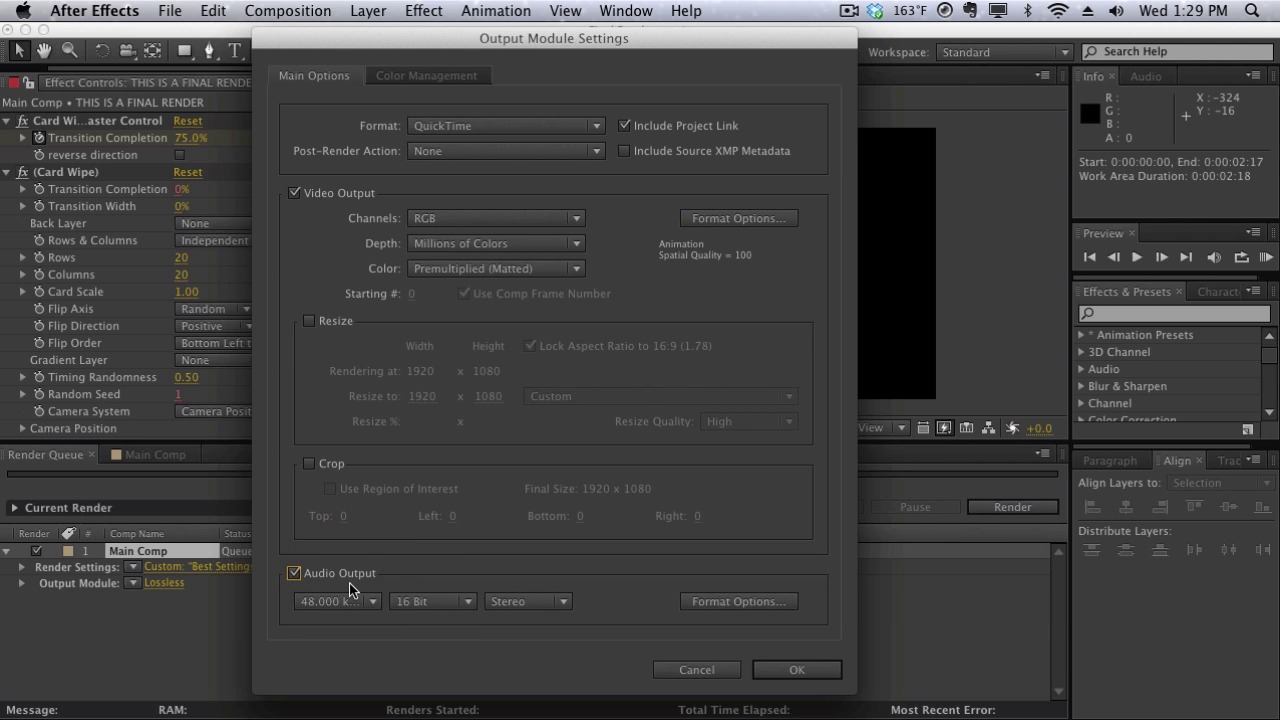Open the Info panel flyout menu icon
This screenshot has width=1280, height=720.
1253,75
